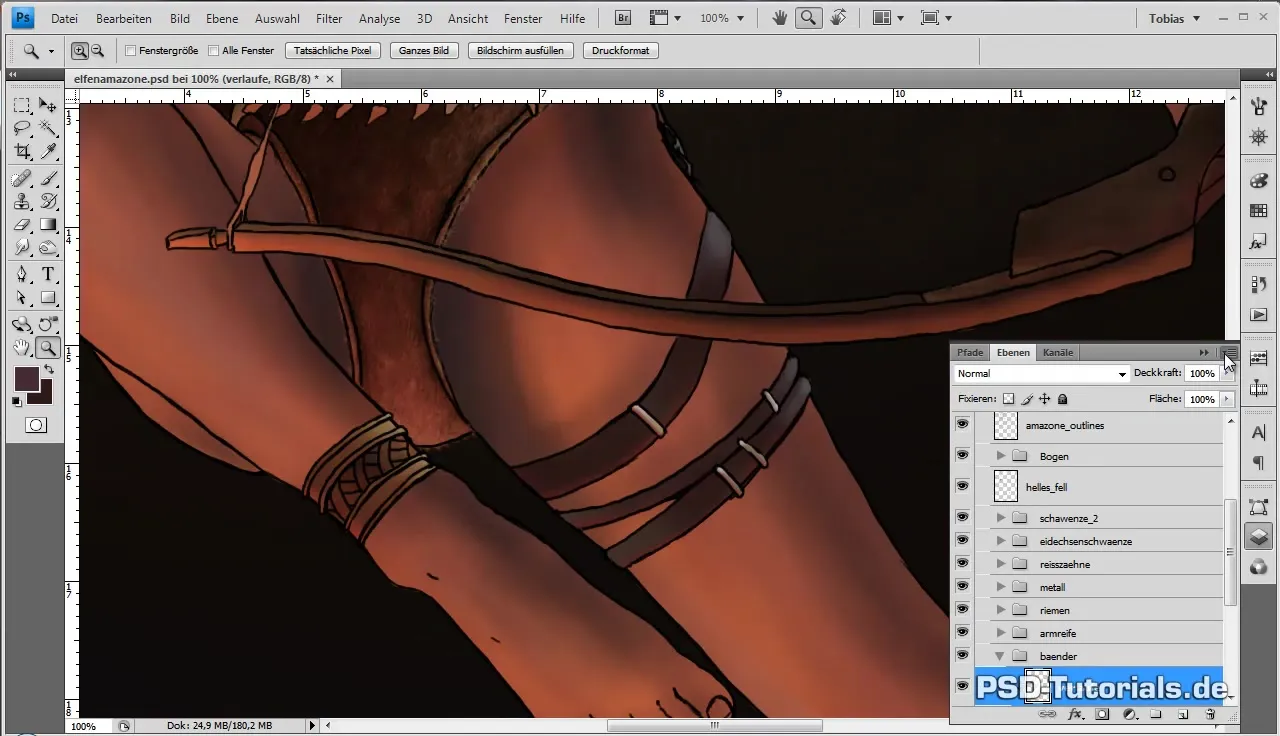The width and height of the screenshot is (1280, 736).
Task: Open the Fläche slider arrow
Action: click(x=1227, y=399)
